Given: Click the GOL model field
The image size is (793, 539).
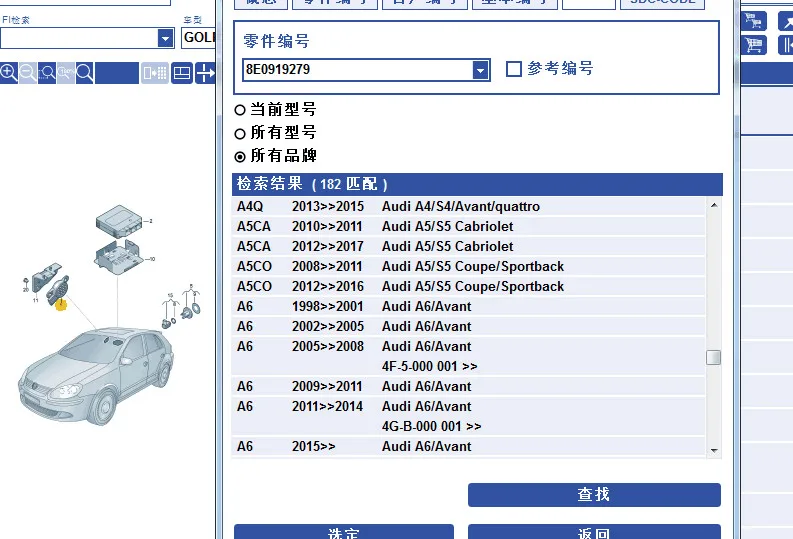Looking at the screenshot, I should (x=199, y=38).
